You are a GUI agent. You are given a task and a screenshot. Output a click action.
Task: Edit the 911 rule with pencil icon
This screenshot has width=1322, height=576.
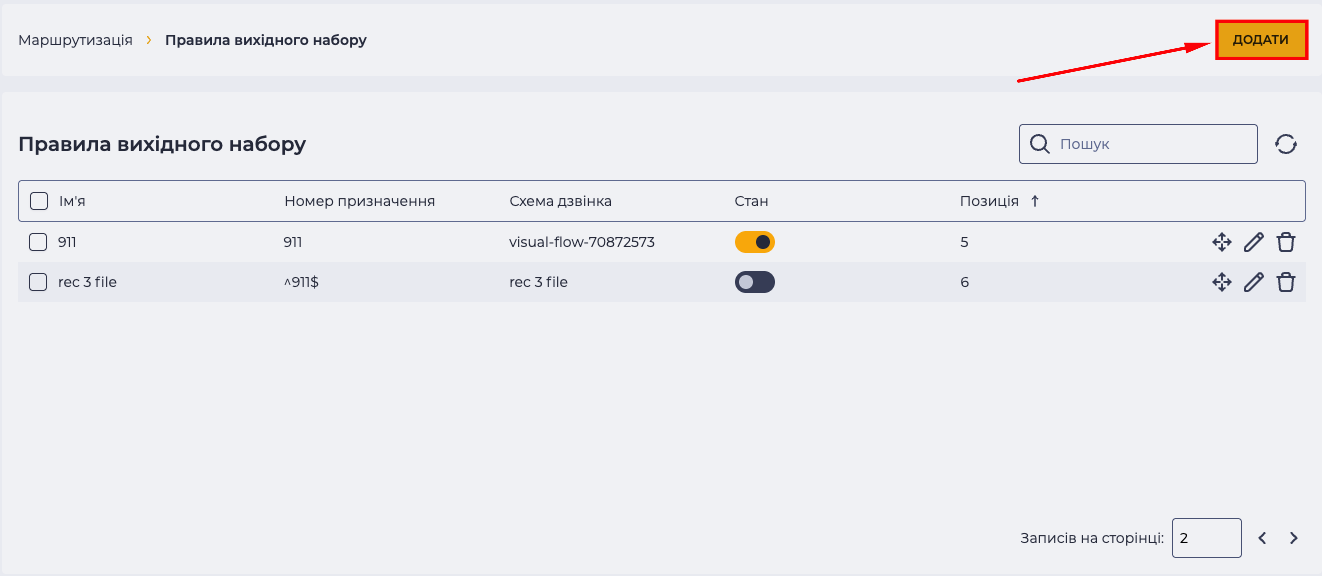(1254, 242)
